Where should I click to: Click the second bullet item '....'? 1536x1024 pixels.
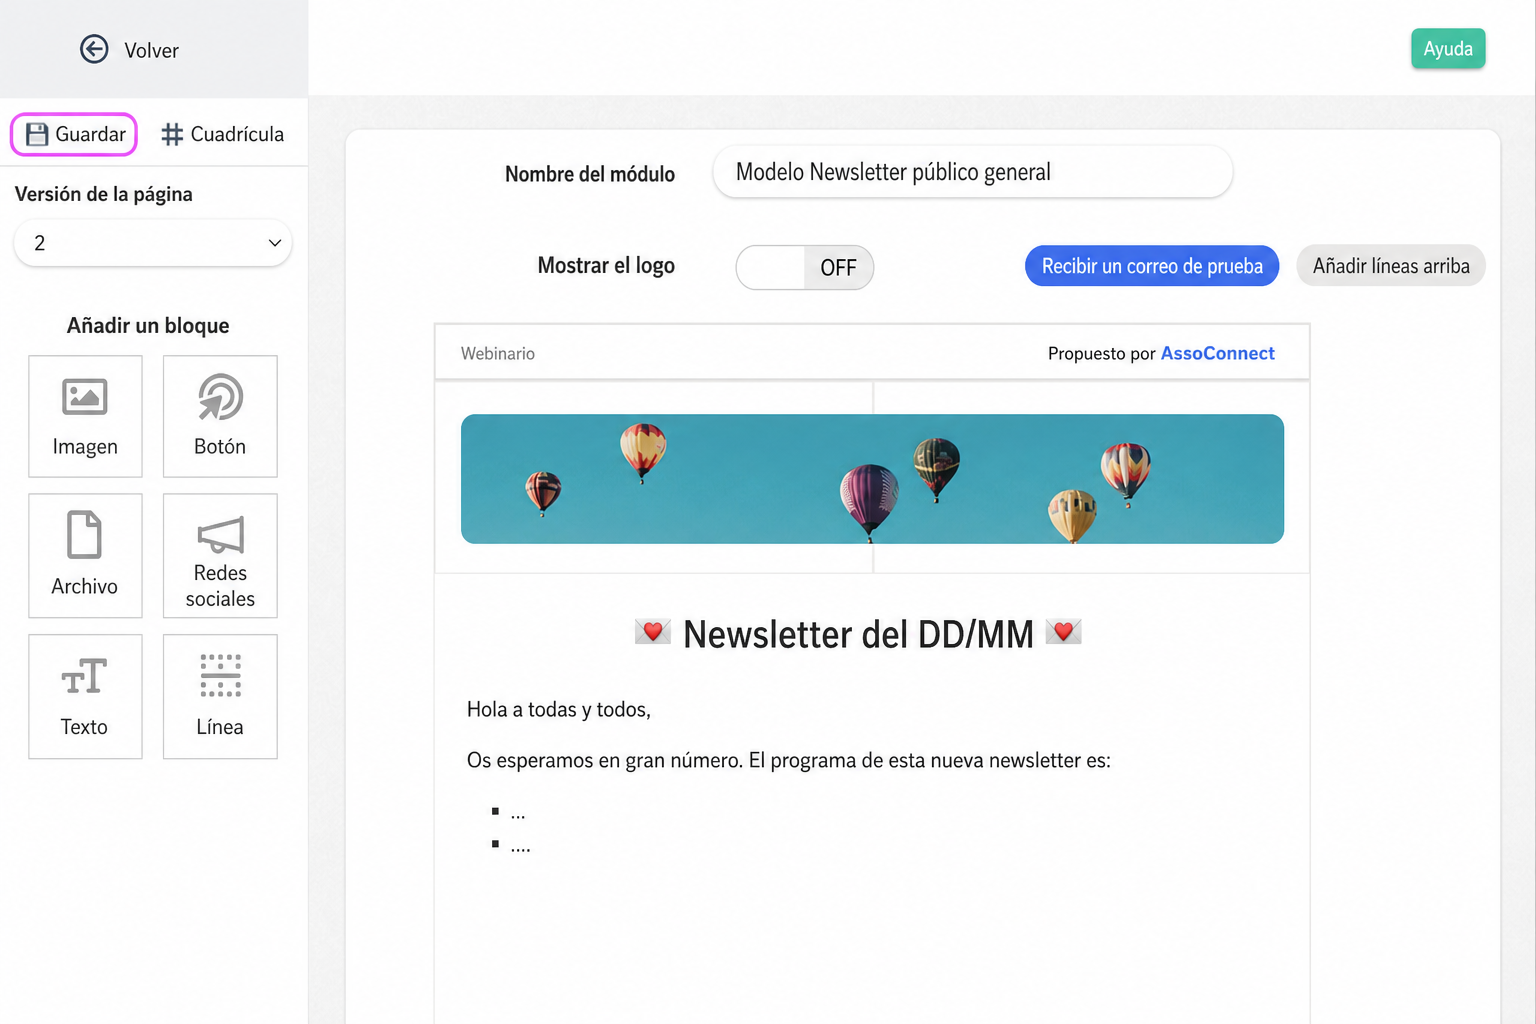[520, 846]
